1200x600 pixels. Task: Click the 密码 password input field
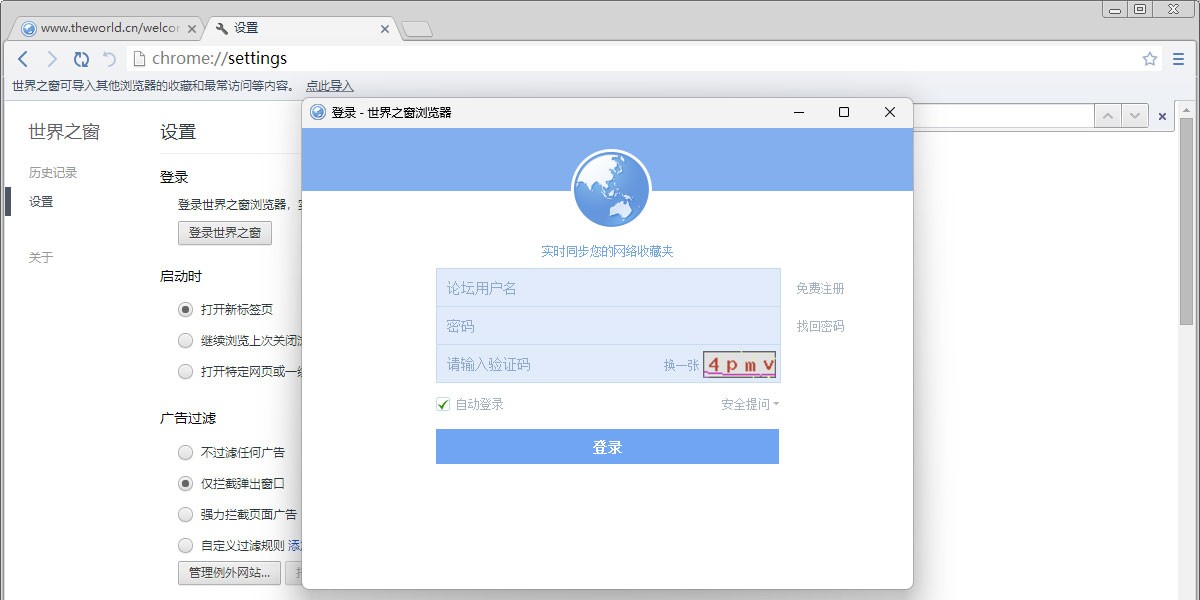point(600,325)
